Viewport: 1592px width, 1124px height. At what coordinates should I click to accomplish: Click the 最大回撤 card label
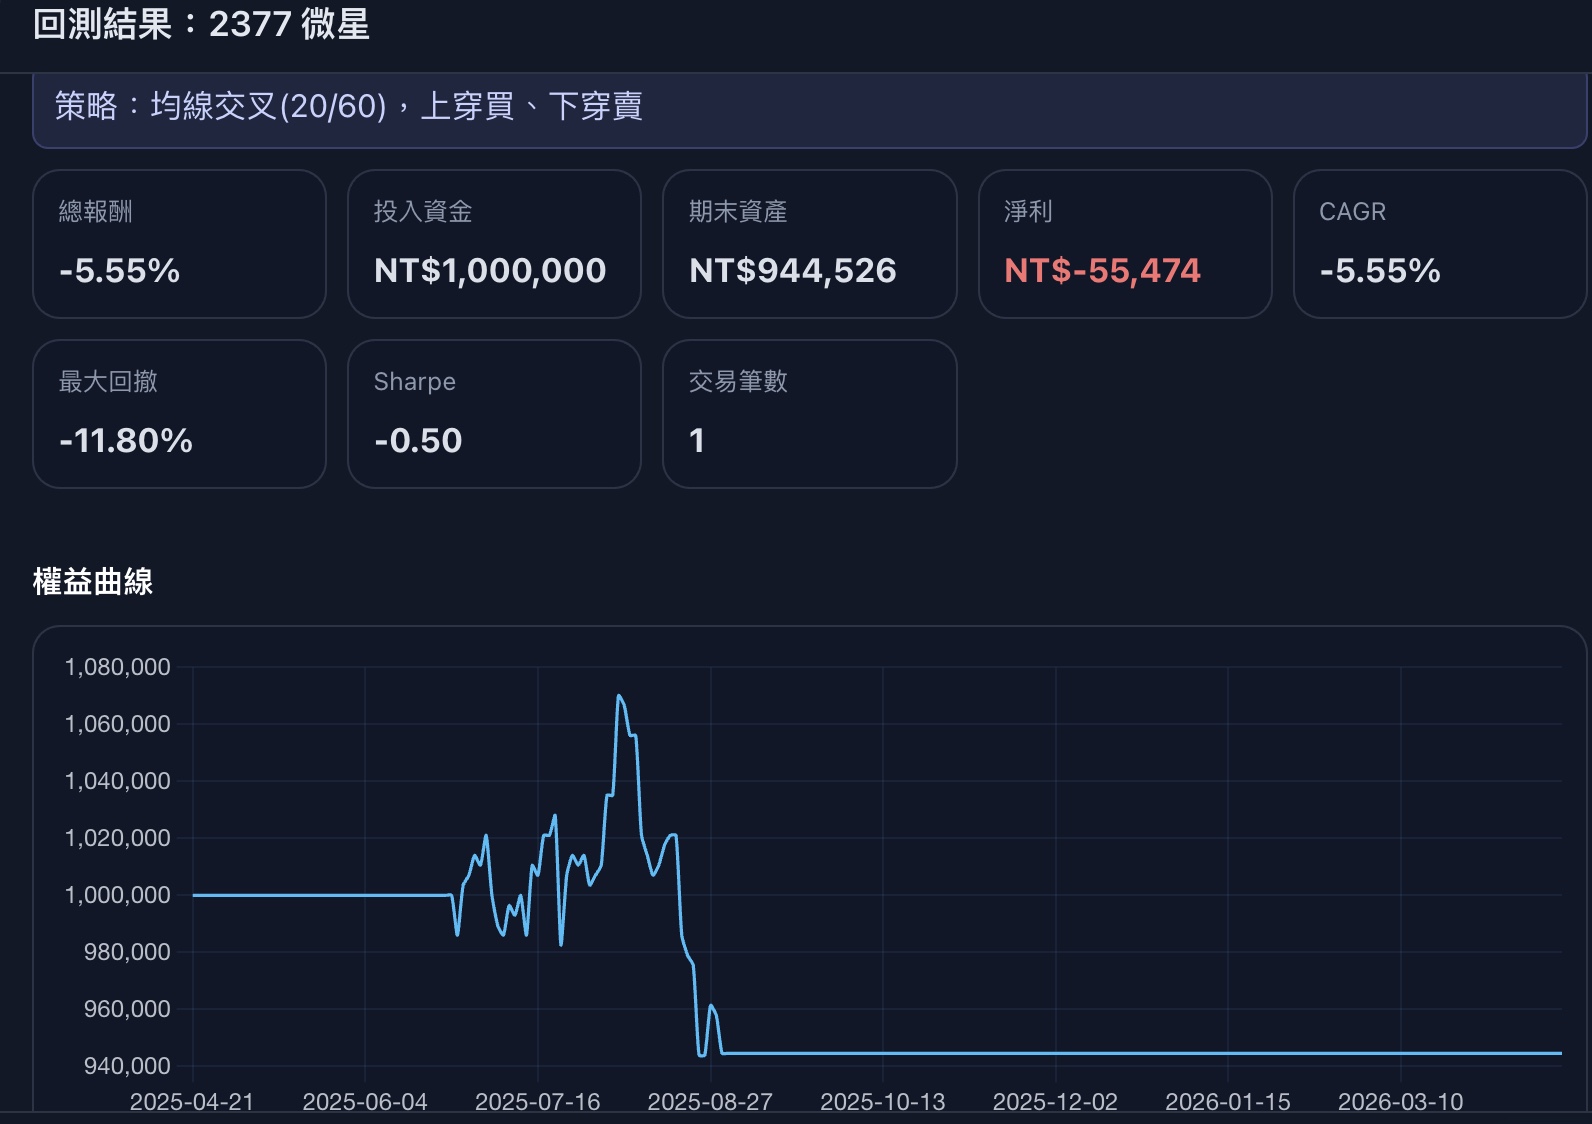click(108, 381)
